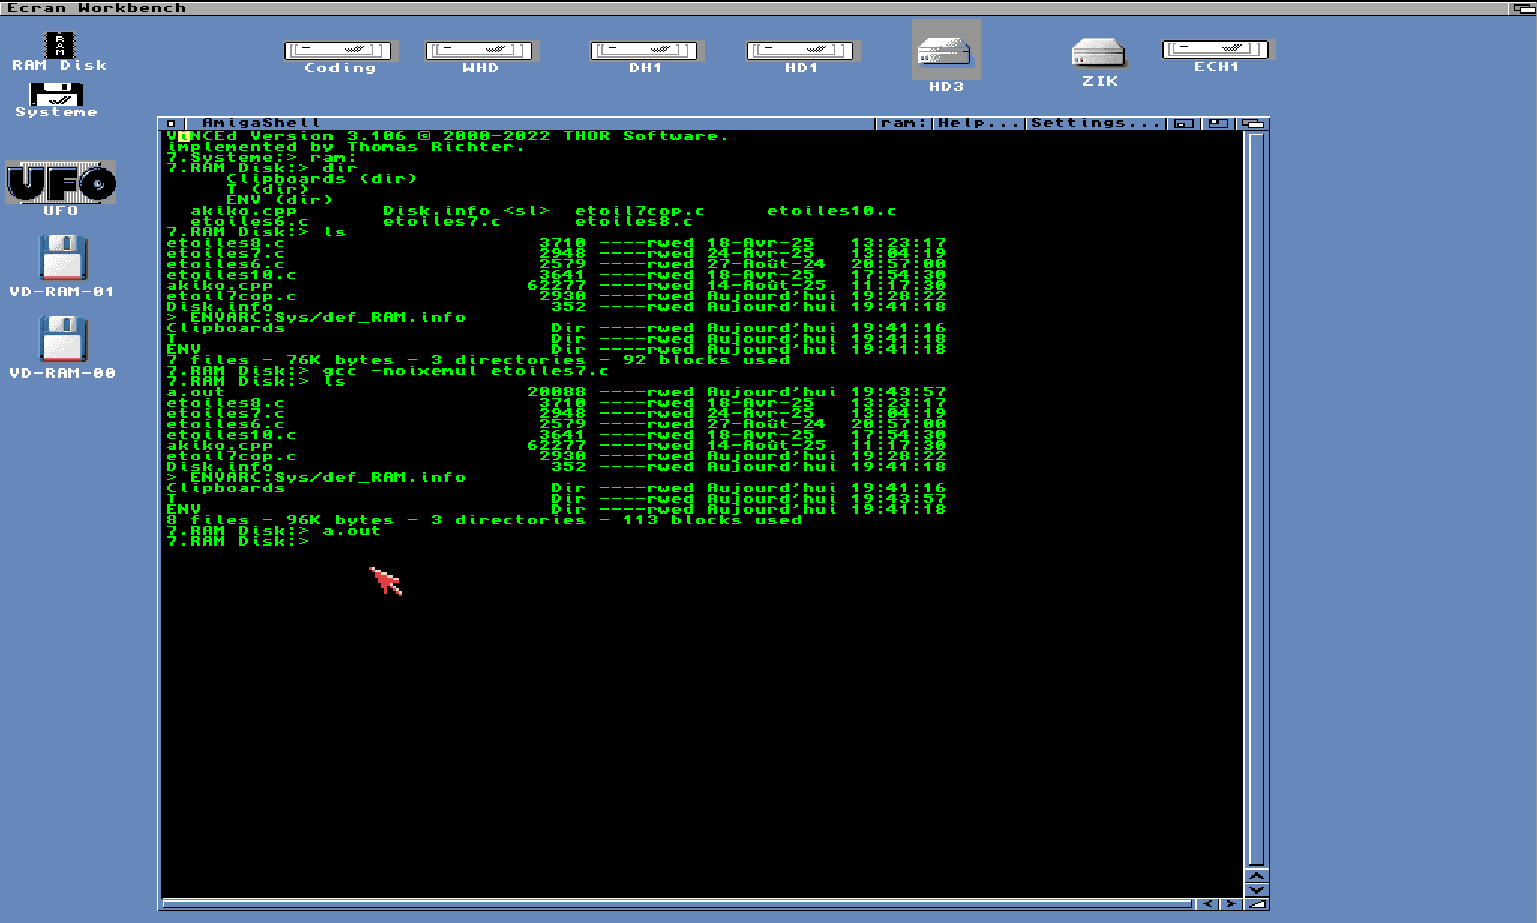Click the AmigaShell iconify gadget
This screenshot has height=923, width=1537.
coord(1183,124)
